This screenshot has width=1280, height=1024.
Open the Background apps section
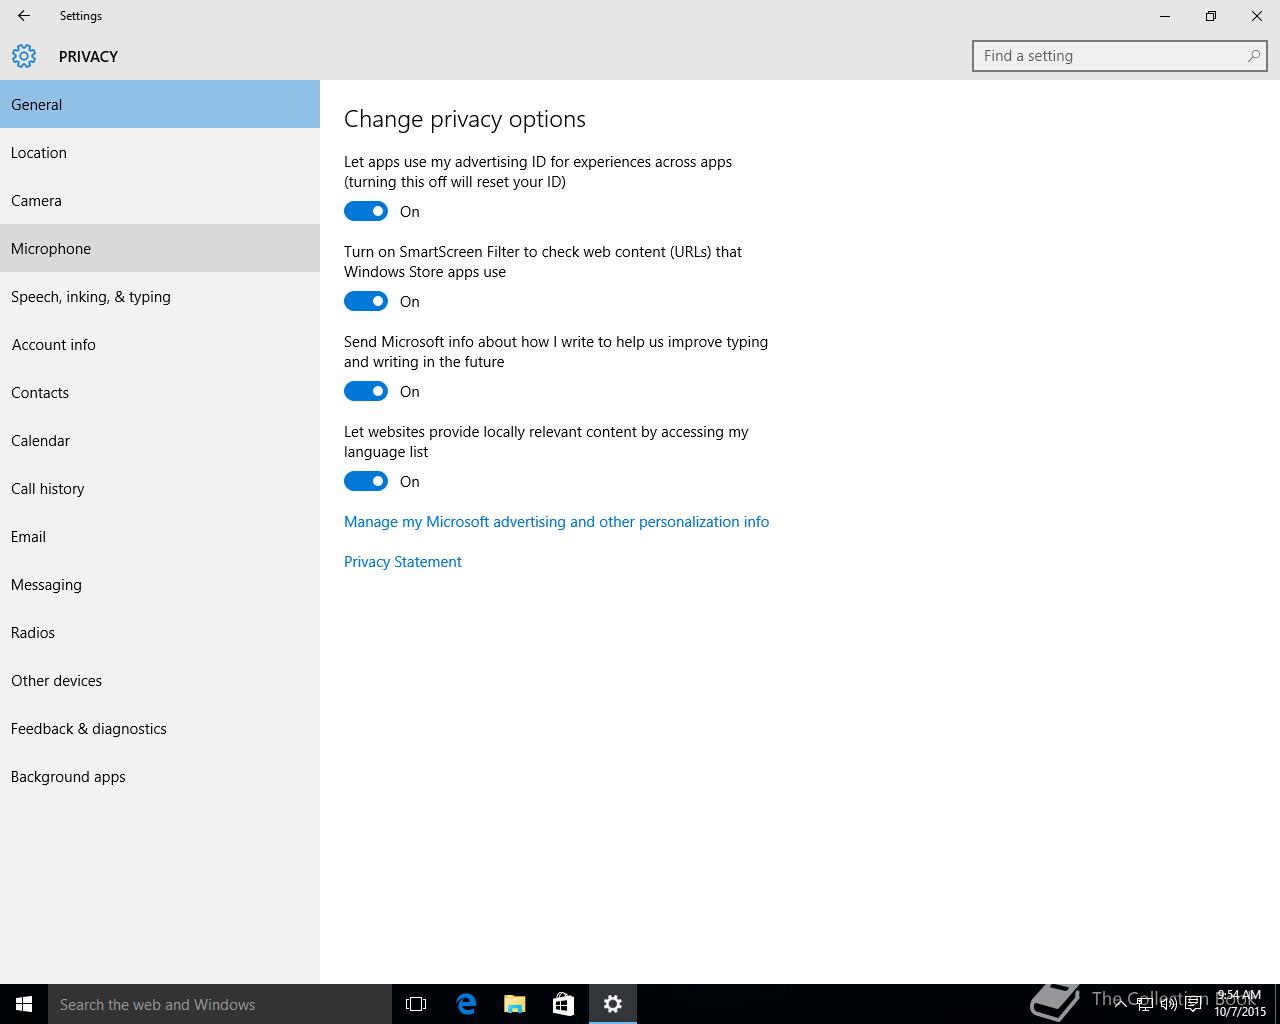[160, 776]
